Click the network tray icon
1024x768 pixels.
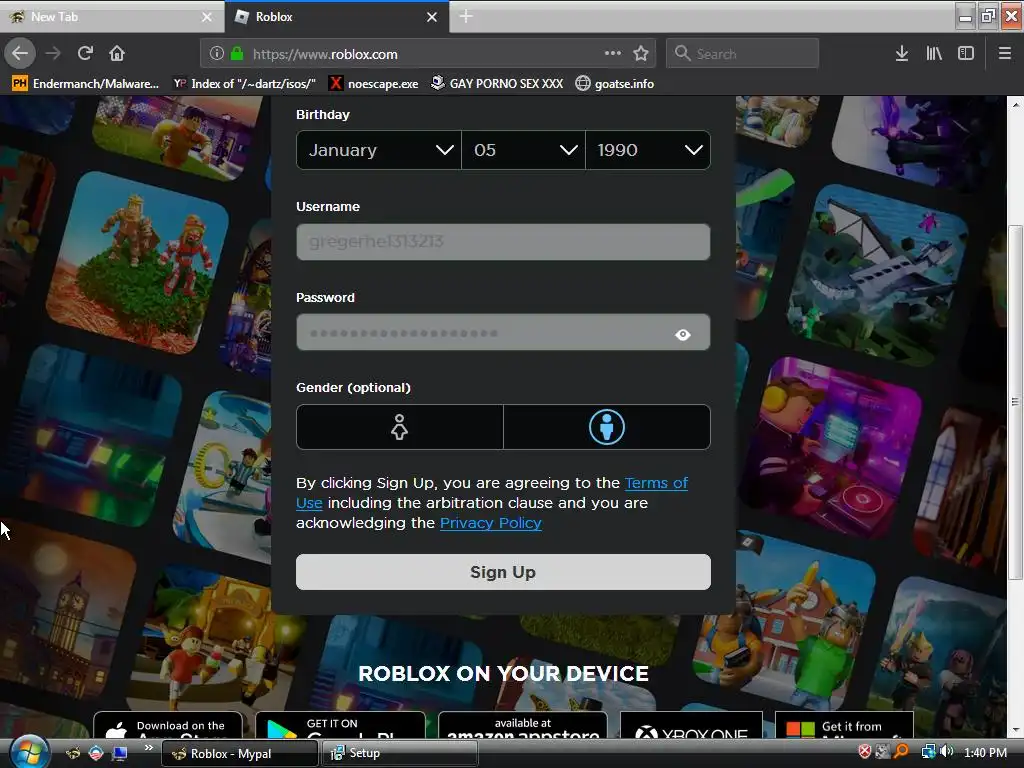pos(928,752)
